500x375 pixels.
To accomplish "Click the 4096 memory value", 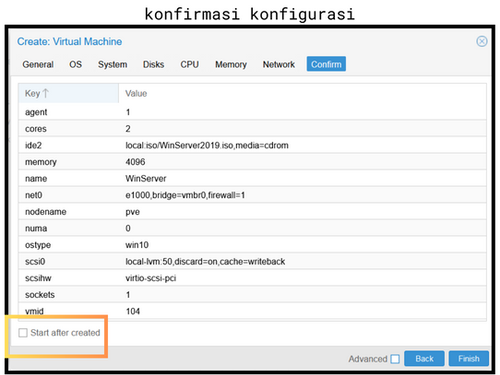I will point(135,162).
